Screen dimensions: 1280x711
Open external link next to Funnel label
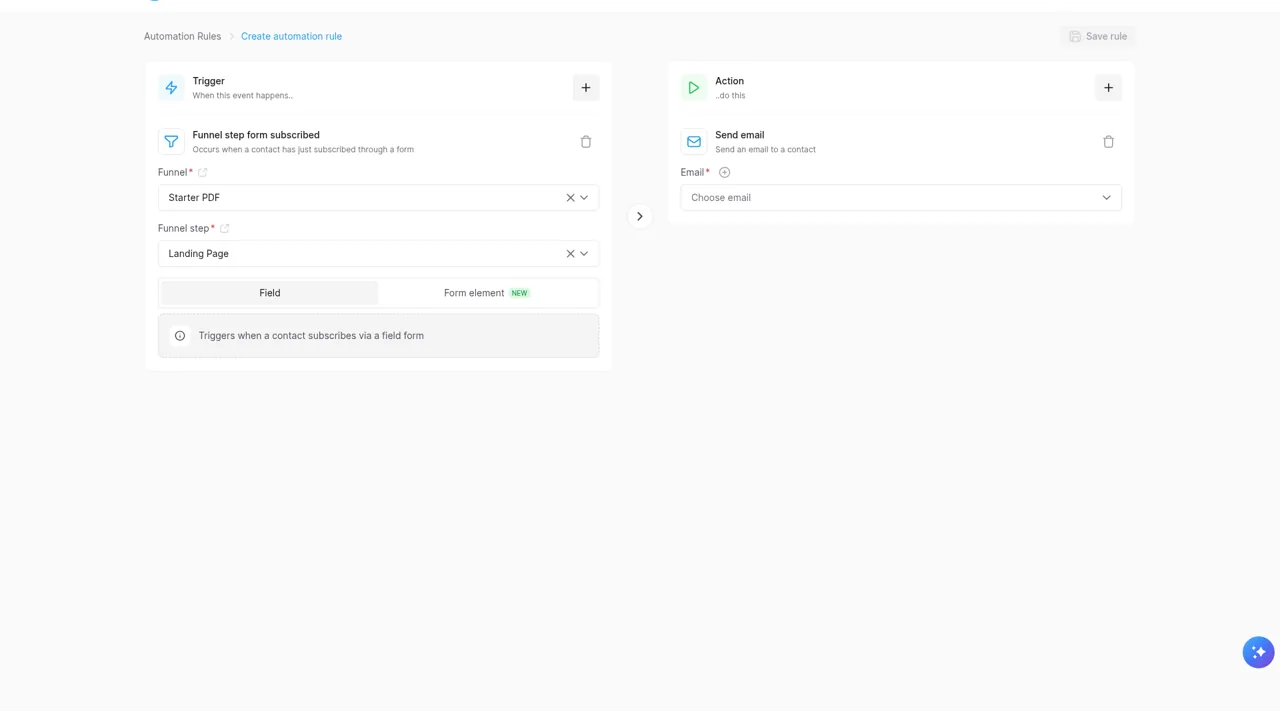pos(203,173)
